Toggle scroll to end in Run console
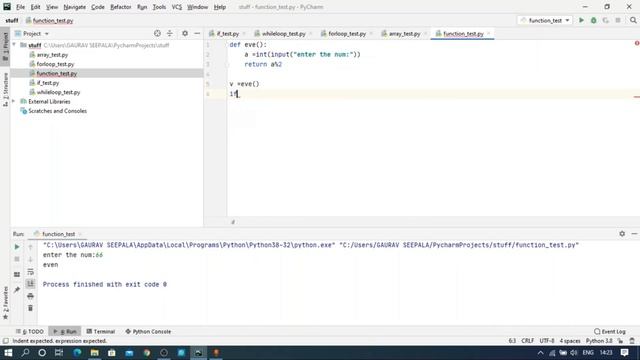The width and height of the screenshot is (640, 360). tap(31, 284)
